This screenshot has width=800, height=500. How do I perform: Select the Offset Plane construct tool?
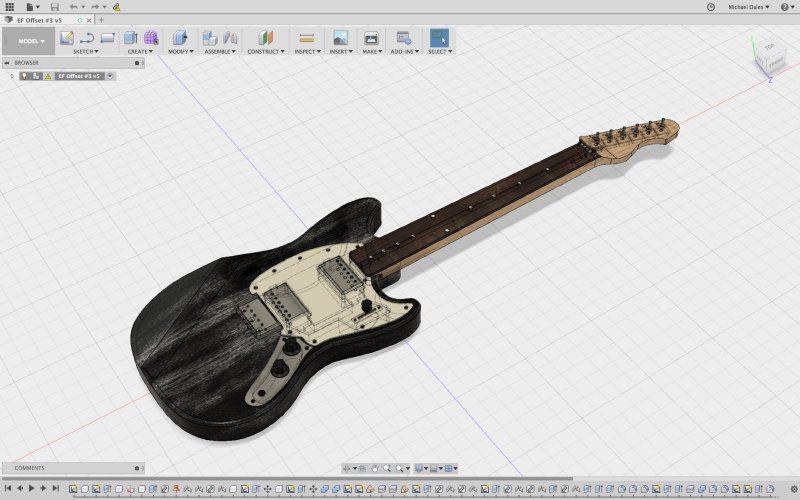(x=265, y=38)
